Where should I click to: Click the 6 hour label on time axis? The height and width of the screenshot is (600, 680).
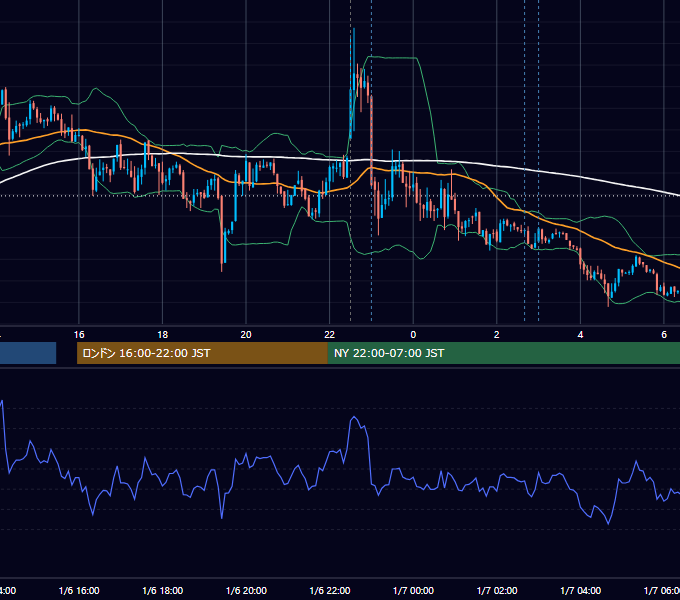pos(664,335)
